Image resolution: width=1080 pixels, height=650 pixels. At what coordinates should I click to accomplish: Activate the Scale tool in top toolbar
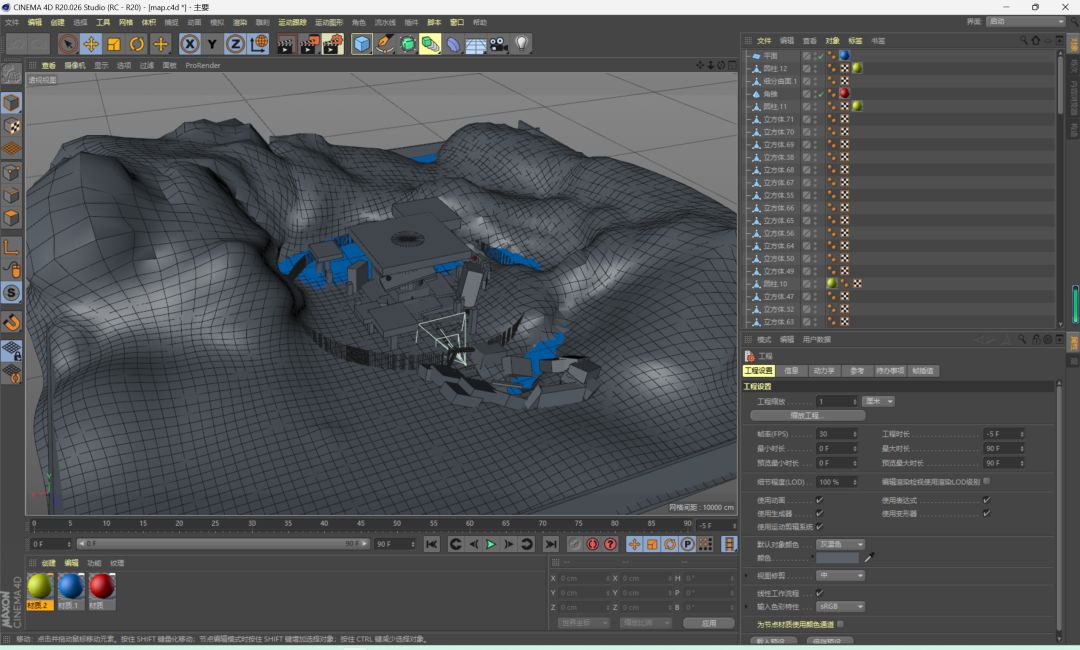tap(114, 44)
